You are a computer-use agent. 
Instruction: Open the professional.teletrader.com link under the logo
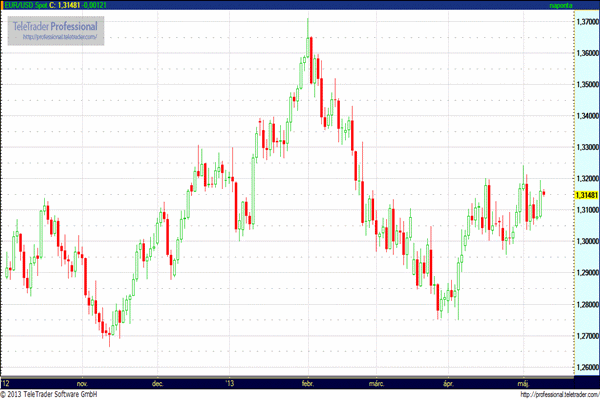click(59, 37)
